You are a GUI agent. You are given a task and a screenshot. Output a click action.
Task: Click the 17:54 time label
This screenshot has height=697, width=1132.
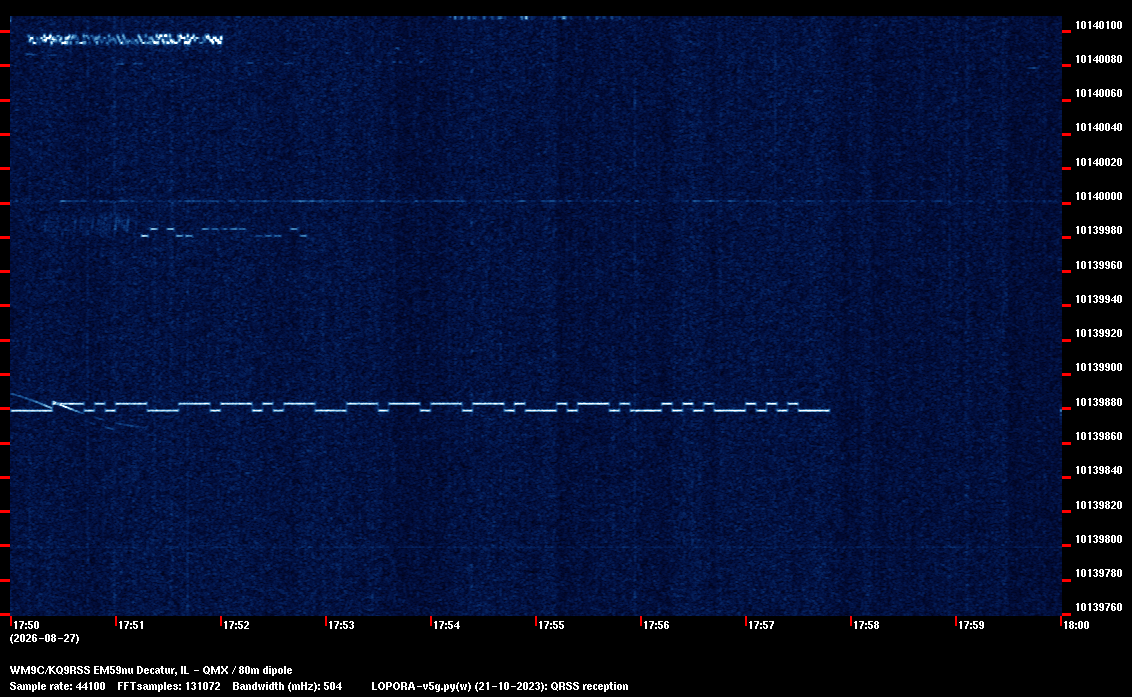point(447,625)
